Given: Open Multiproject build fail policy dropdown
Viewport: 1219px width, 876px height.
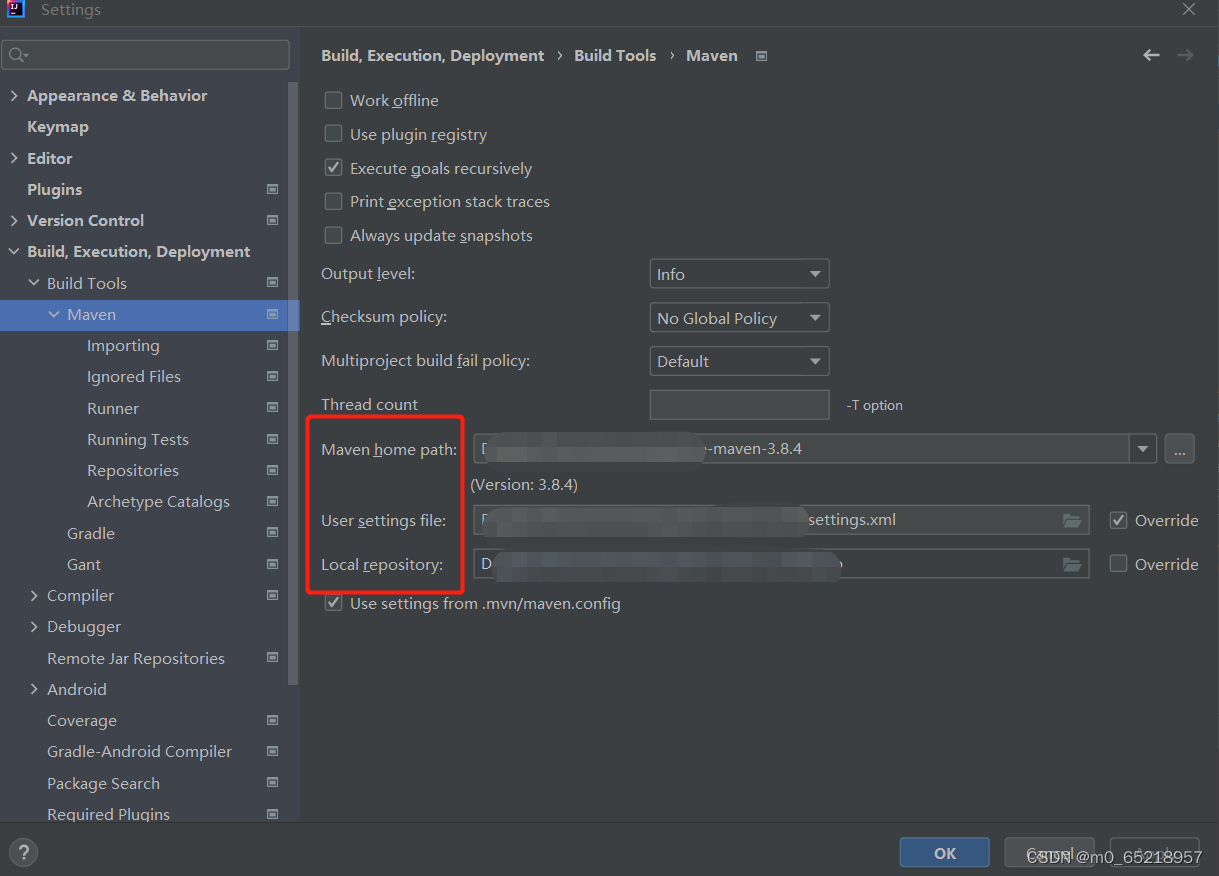Looking at the screenshot, I should click(x=739, y=361).
